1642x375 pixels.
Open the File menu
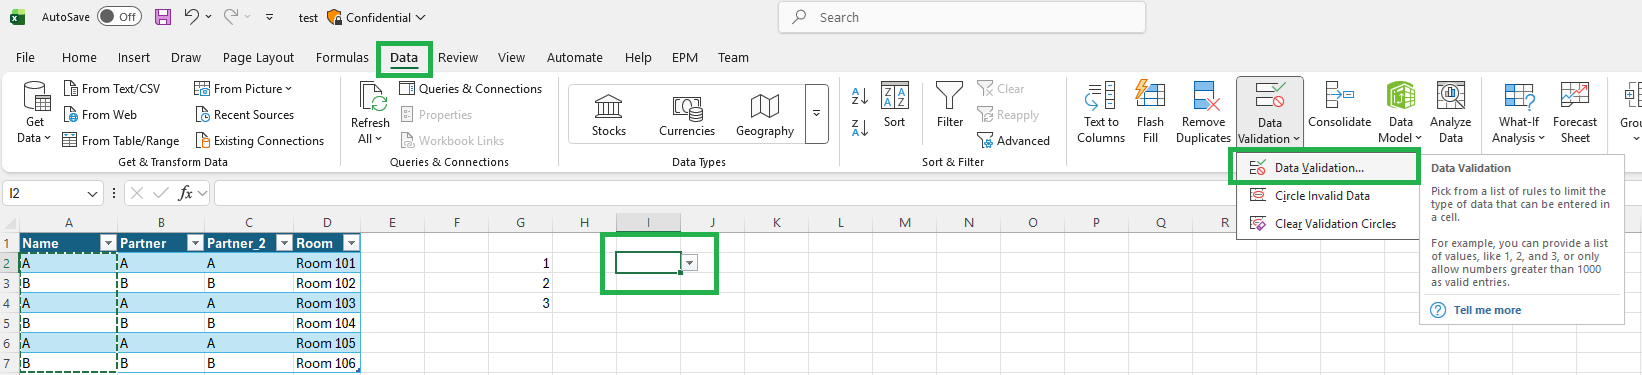pyautogui.click(x=26, y=57)
